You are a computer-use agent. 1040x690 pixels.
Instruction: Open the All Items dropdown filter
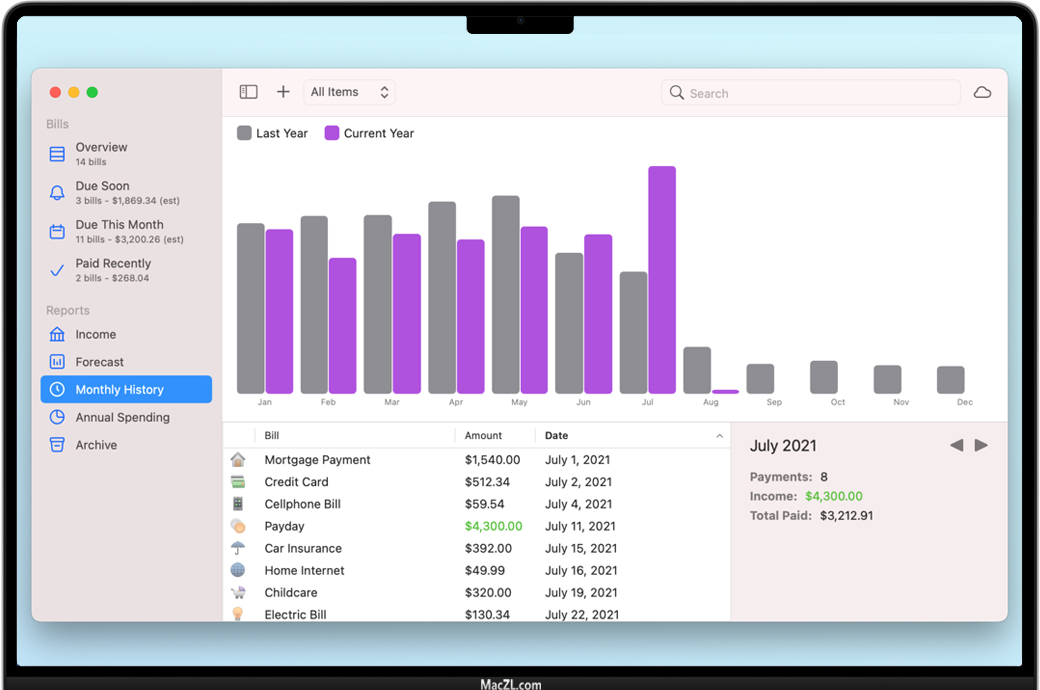[x=349, y=92]
